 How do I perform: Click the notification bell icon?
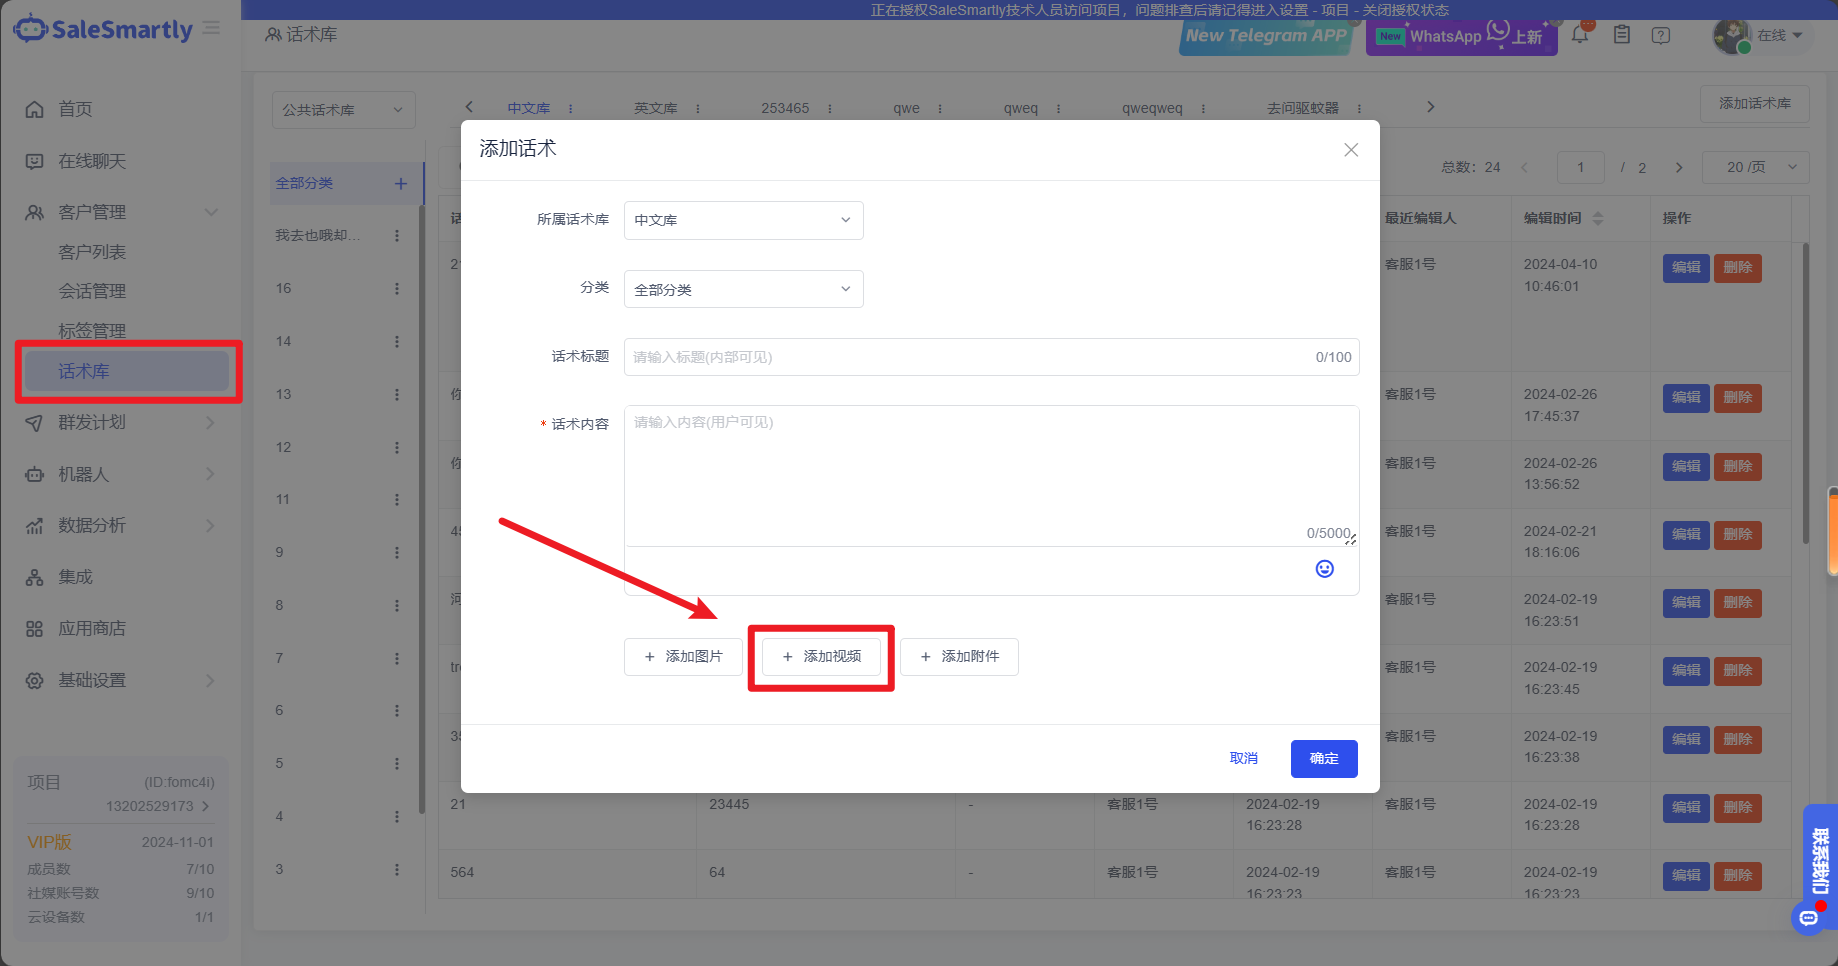(x=1580, y=35)
